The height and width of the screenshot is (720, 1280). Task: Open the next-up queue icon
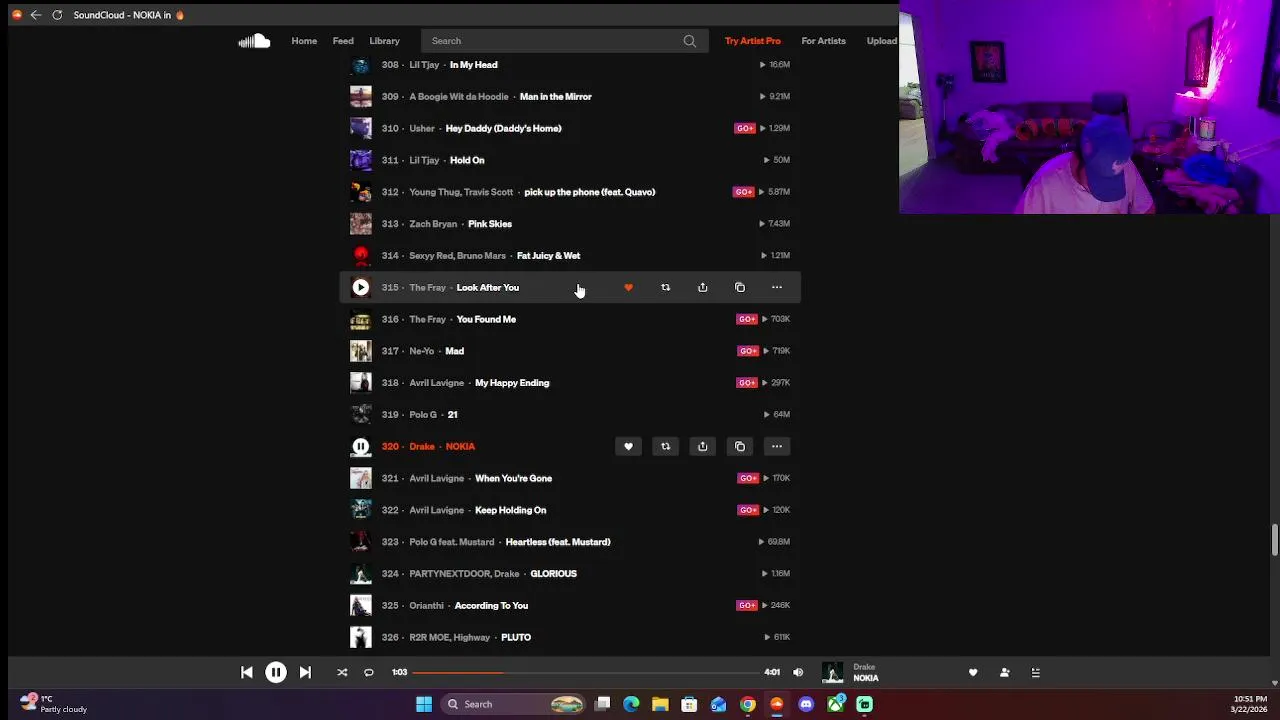(1036, 673)
